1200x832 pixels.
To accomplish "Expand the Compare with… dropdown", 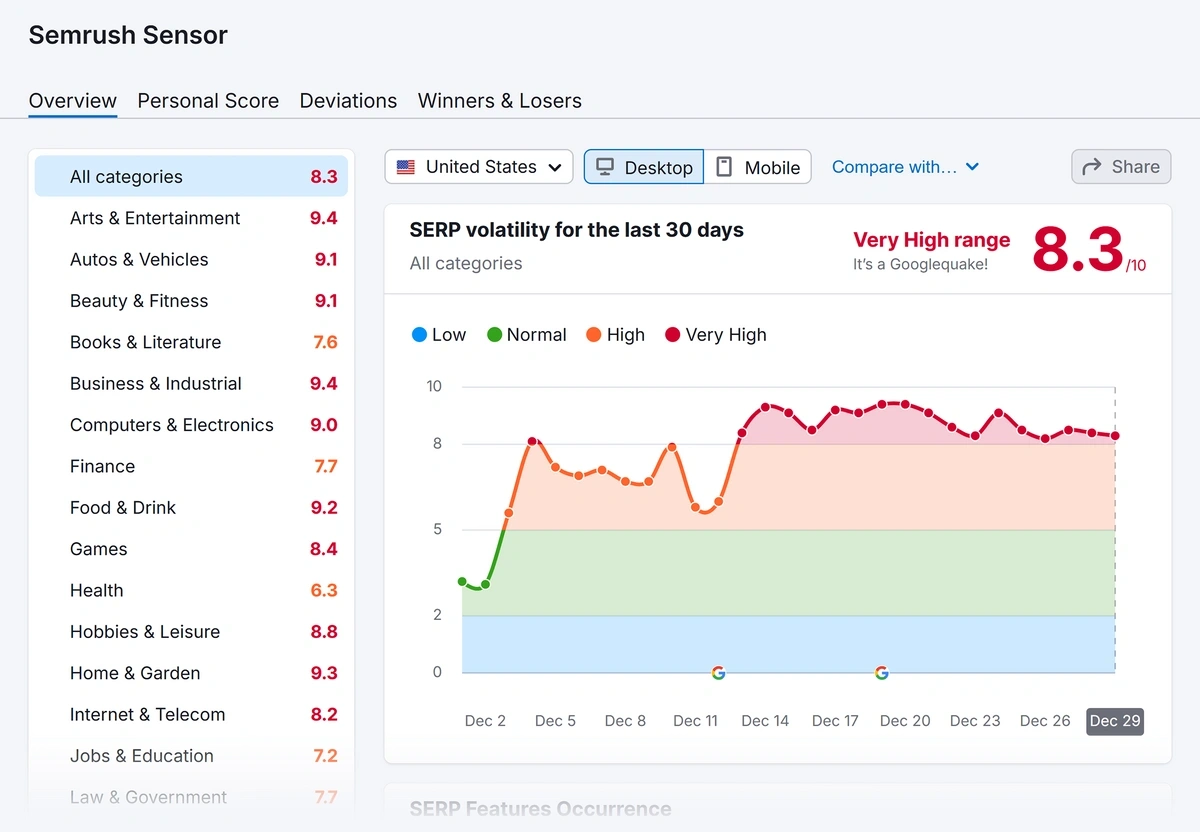I will (905, 167).
